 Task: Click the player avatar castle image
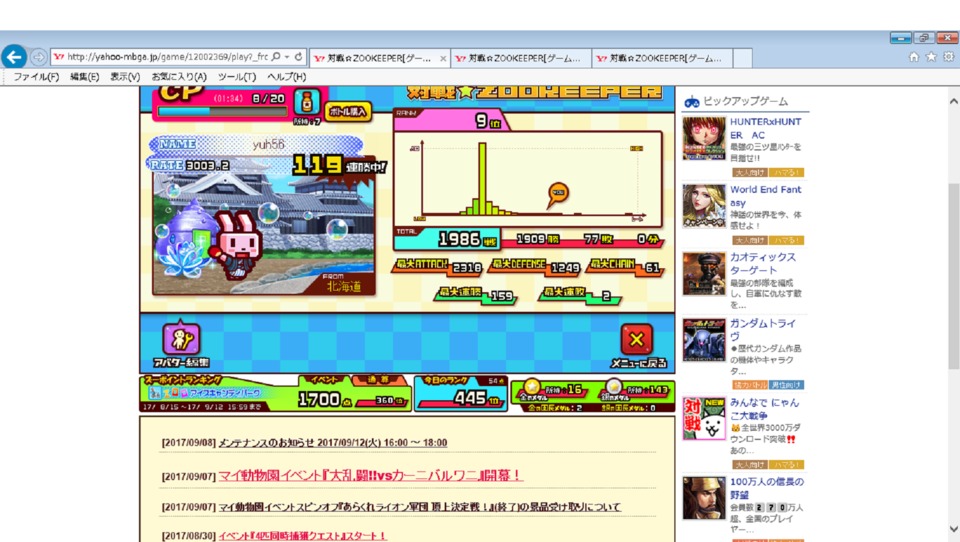click(263, 233)
